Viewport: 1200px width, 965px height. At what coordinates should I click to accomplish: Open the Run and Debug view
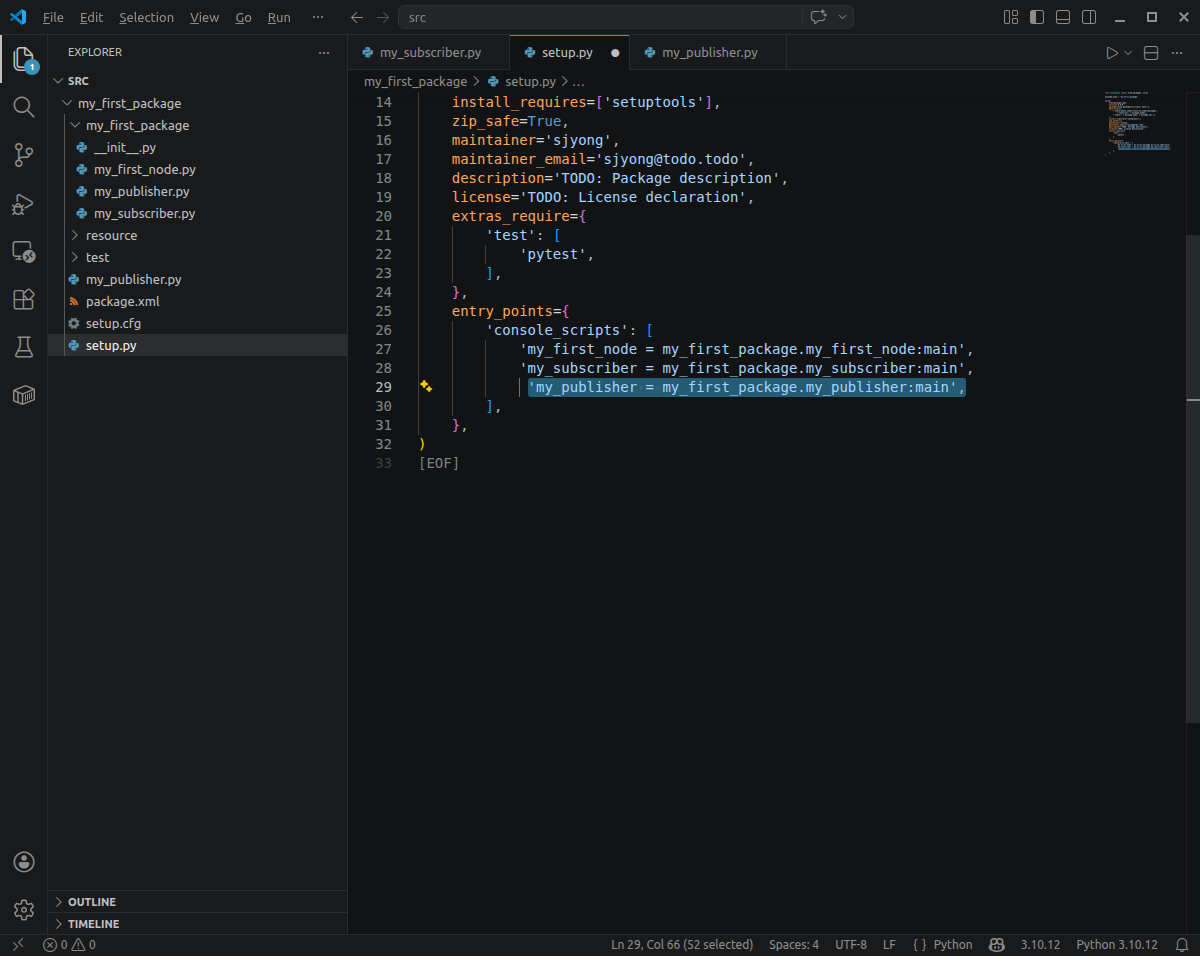[x=24, y=203]
